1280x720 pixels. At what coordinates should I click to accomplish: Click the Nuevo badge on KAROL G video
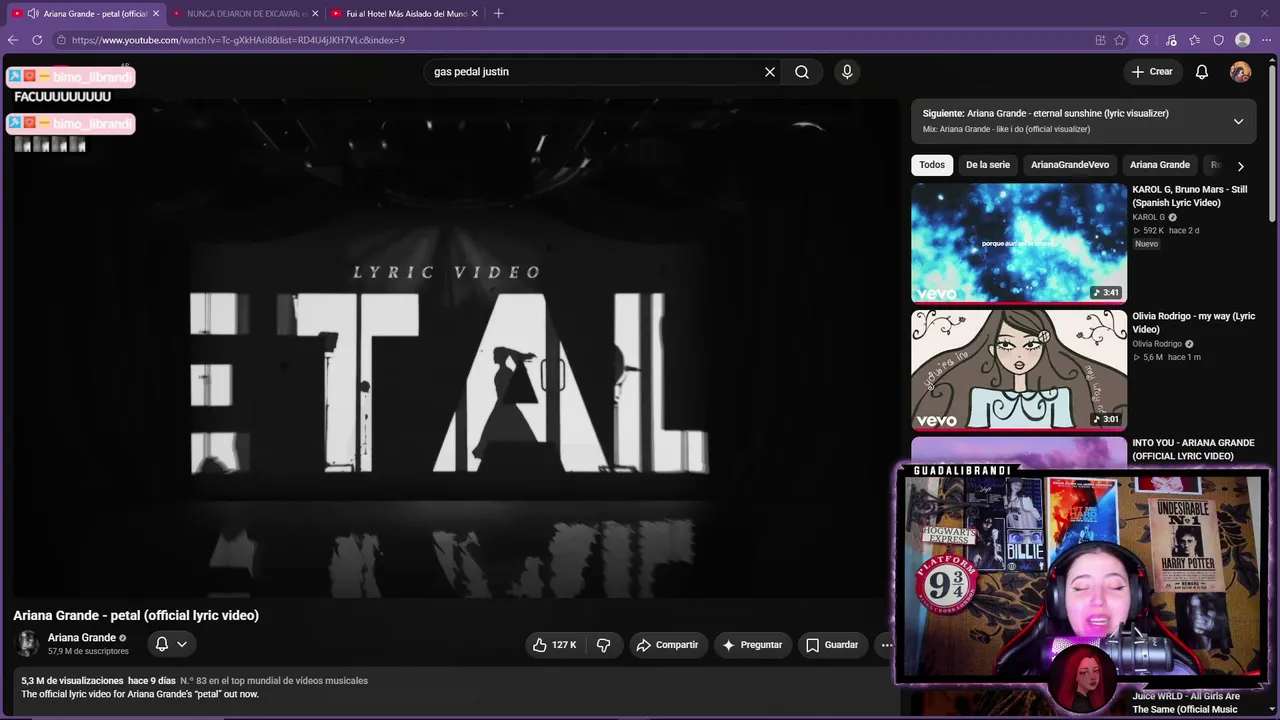[1146, 244]
